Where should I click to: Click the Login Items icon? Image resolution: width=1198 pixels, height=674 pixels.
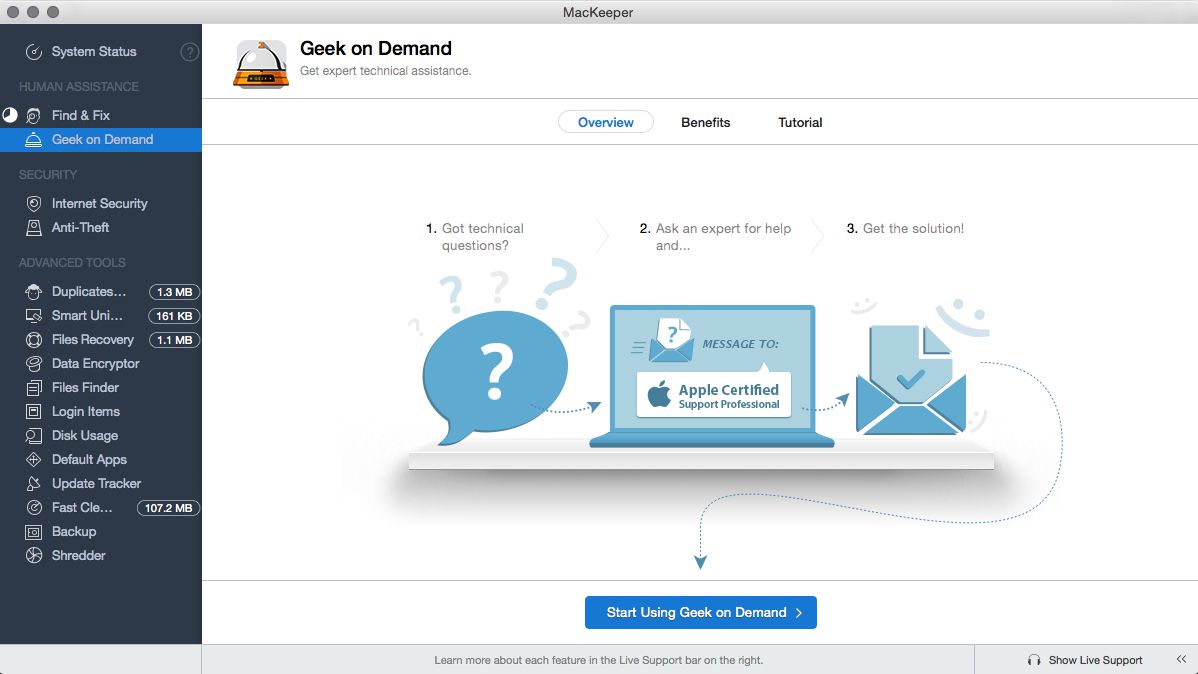tap(34, 412)
